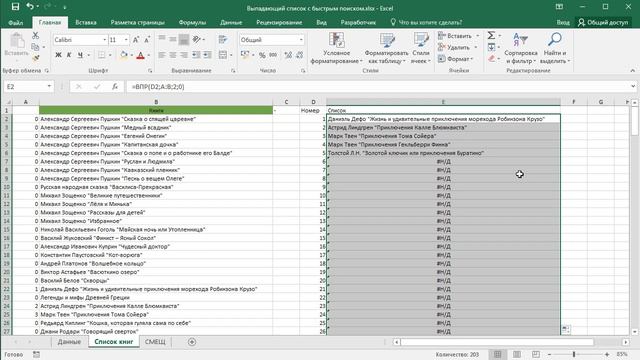Toggle Italic formatting (К)
Screen dimensions: 640x360
point(69,55)
